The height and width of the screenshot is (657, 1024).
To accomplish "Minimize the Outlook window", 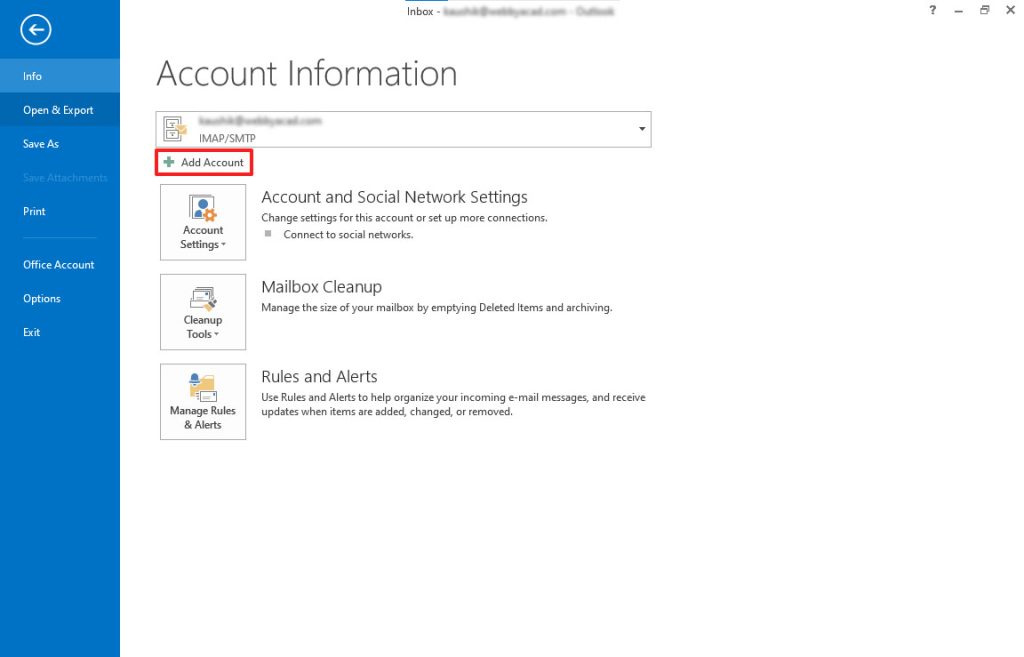I will [x=958, y=10].
